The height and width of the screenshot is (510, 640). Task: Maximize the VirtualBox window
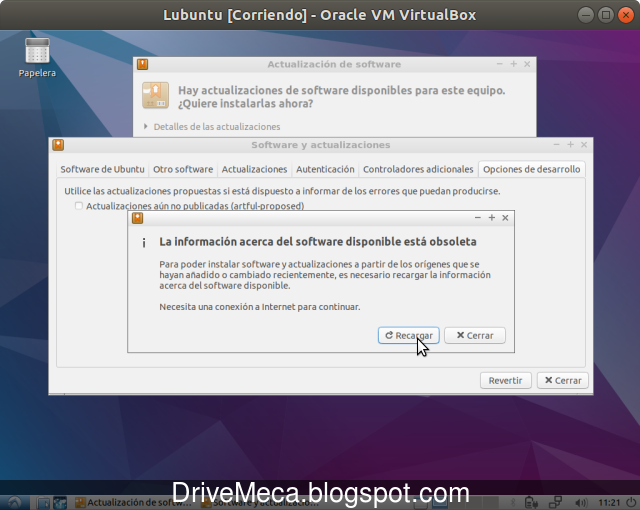click(606, 15)
